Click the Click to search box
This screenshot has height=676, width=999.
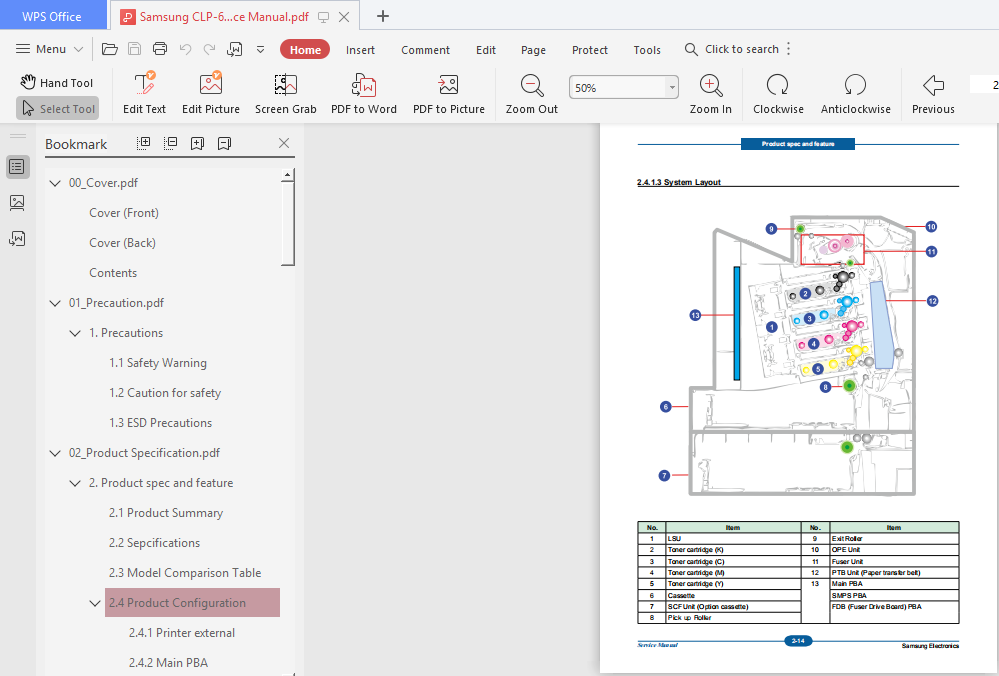[x=731, y=49]
